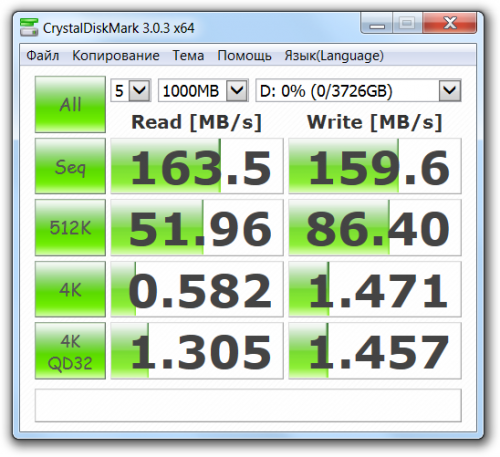The height and width of the screenshot is (457, 500).
Task: Click the Read [MB/s] column header
Action: (197, 122)
